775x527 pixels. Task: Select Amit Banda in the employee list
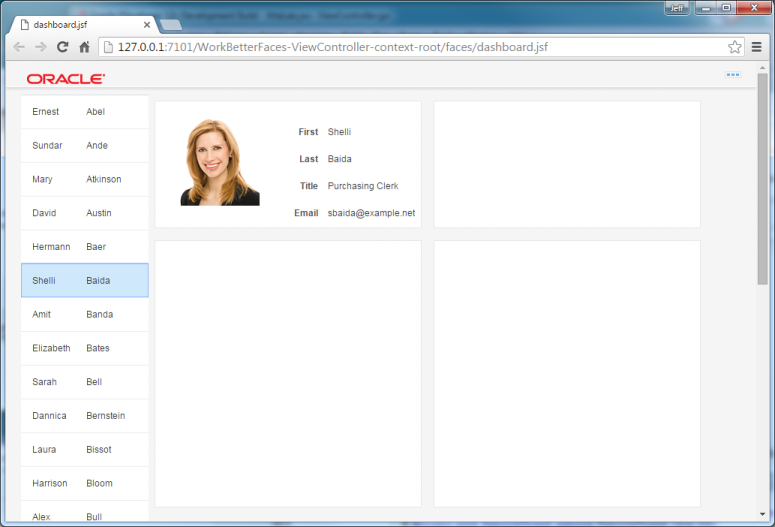pyautogui.click(x=85, y=314)
